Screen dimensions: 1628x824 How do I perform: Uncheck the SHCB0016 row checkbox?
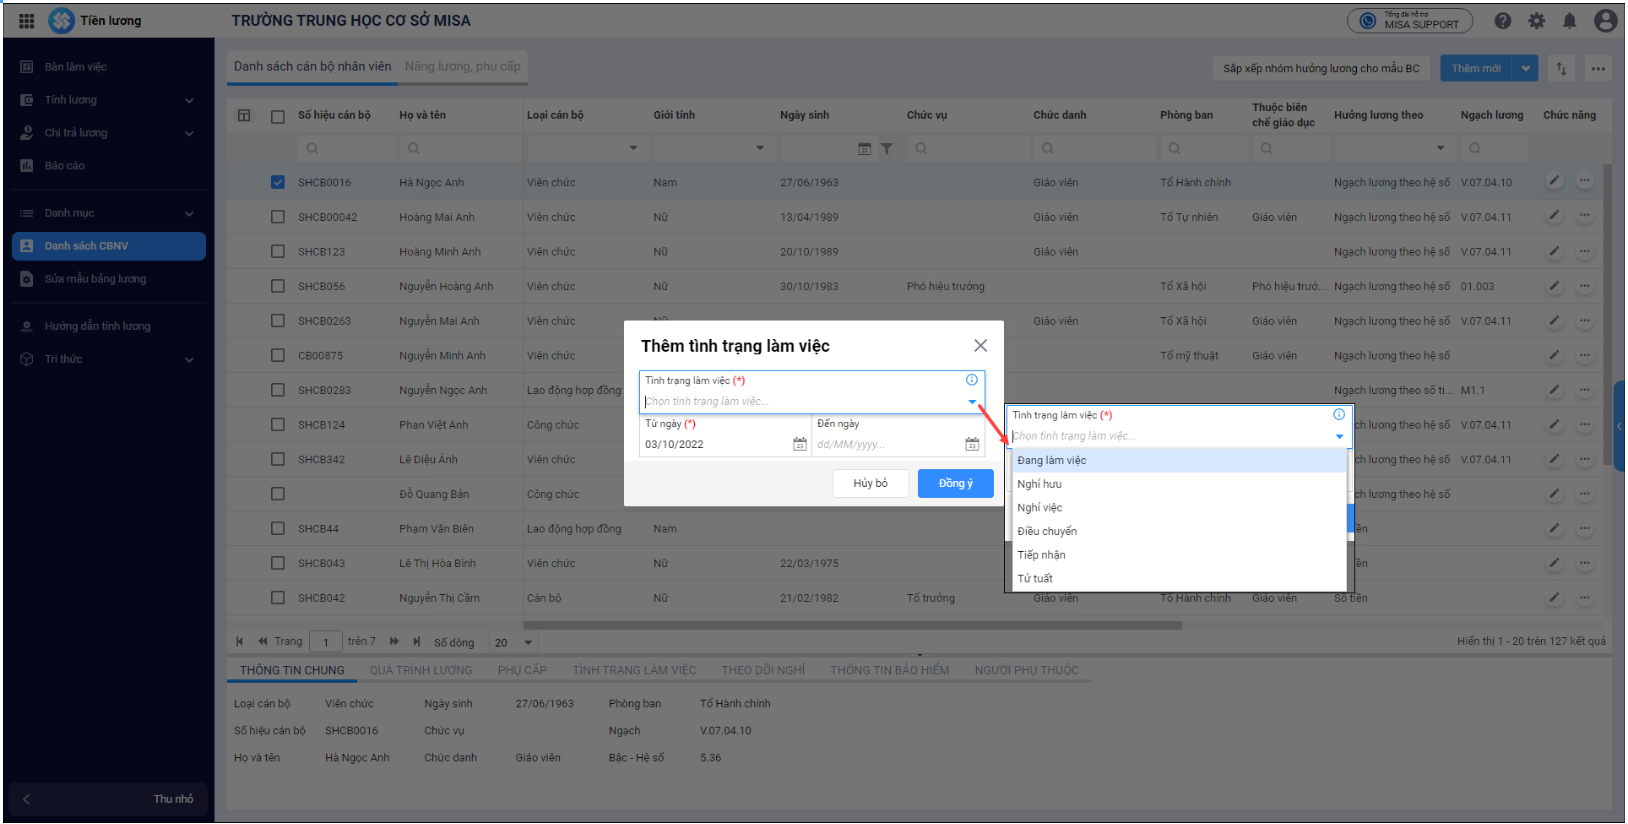278,182
